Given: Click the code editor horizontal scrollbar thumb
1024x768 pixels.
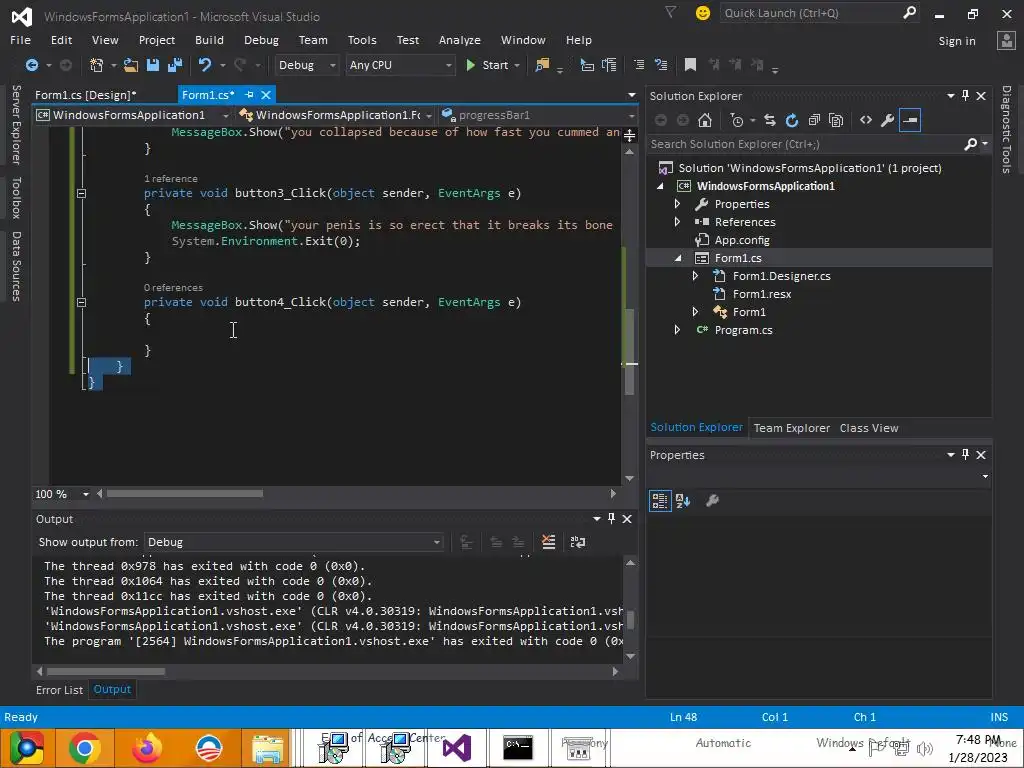Looking at the screenshot, I should click(185, 494).
